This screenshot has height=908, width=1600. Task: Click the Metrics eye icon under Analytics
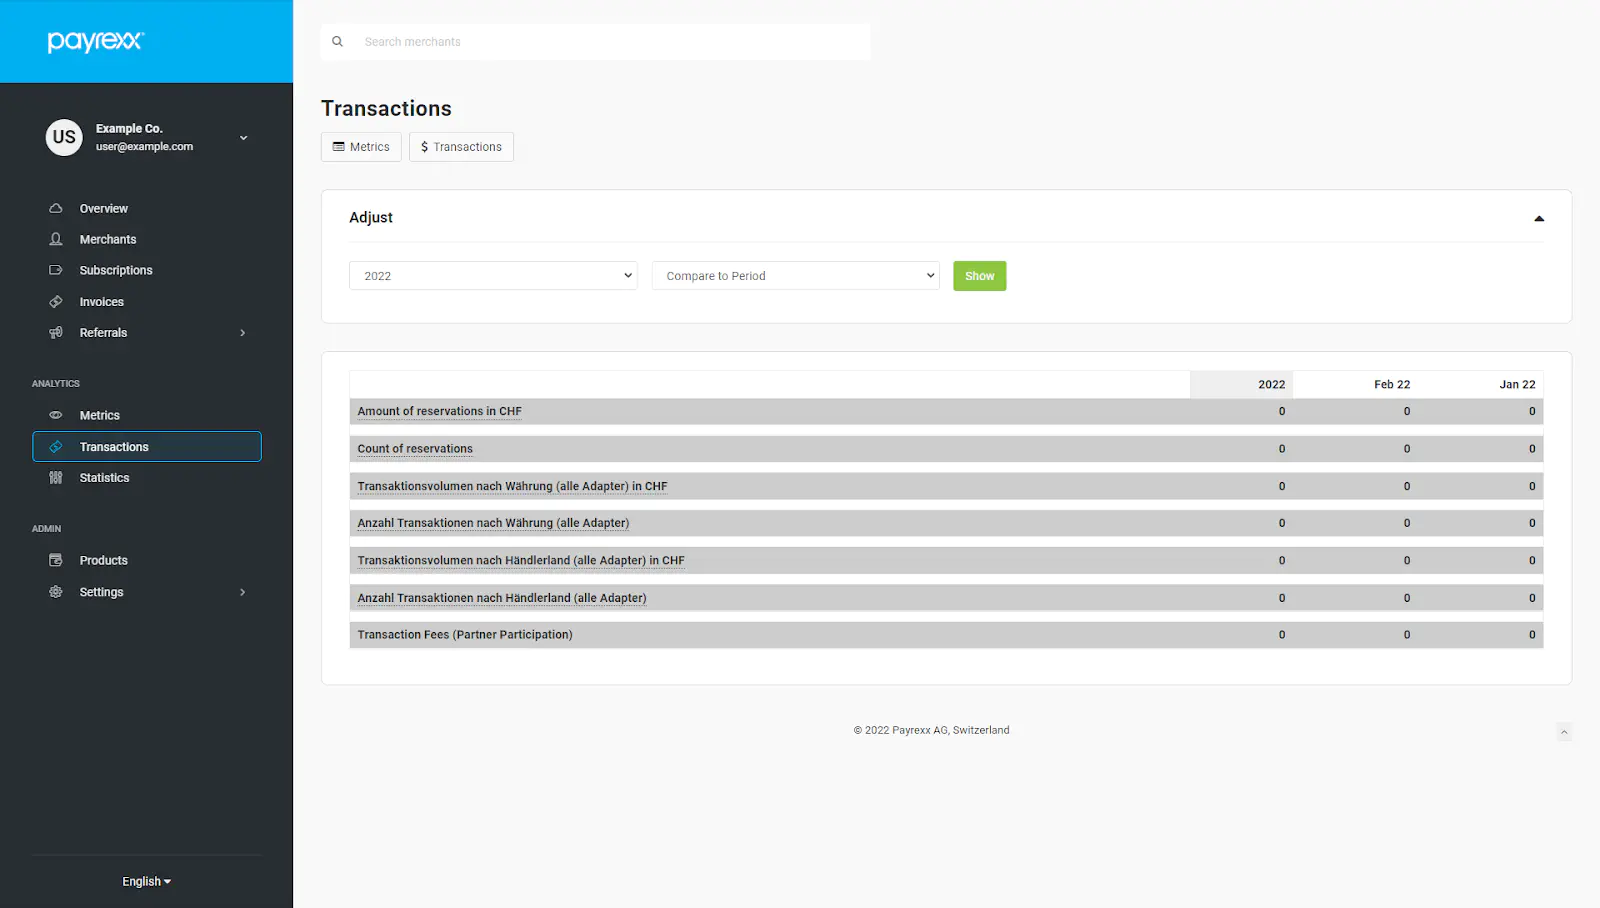(56, 415)
